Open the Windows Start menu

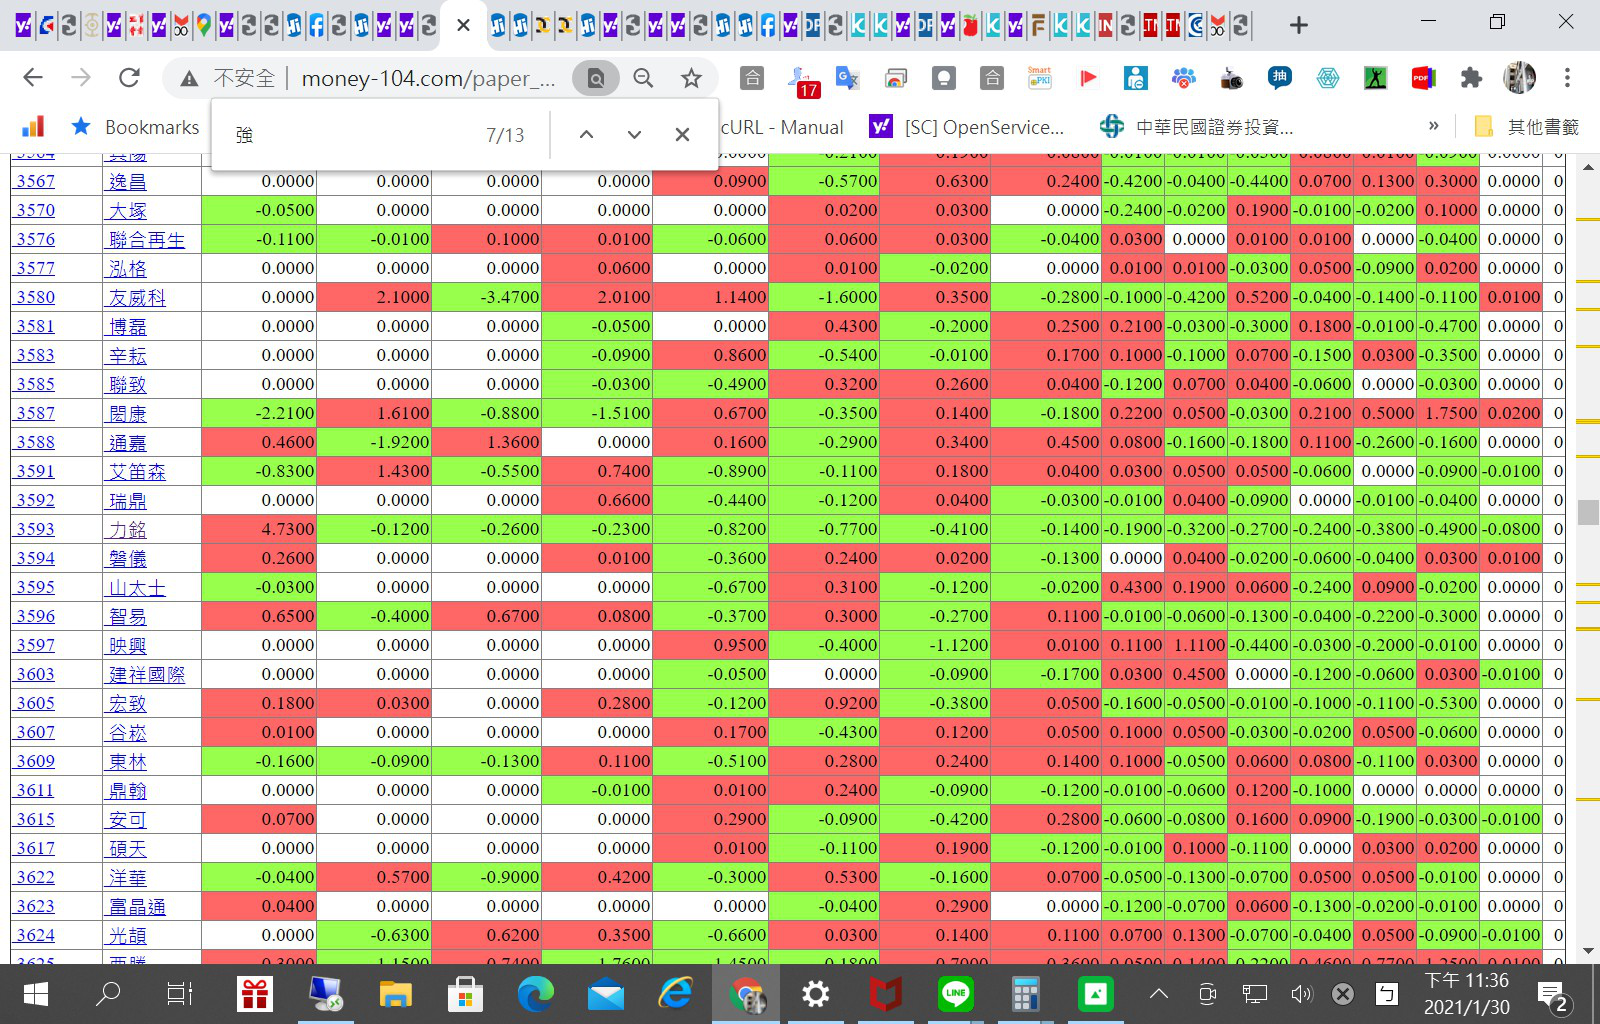pyautogui.click(x=36, y=994)
